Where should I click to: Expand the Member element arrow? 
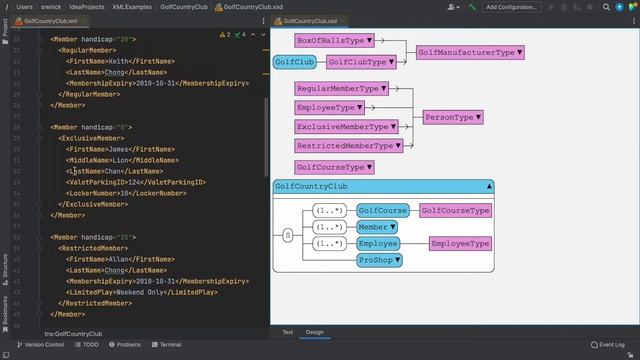coord(393,227)
